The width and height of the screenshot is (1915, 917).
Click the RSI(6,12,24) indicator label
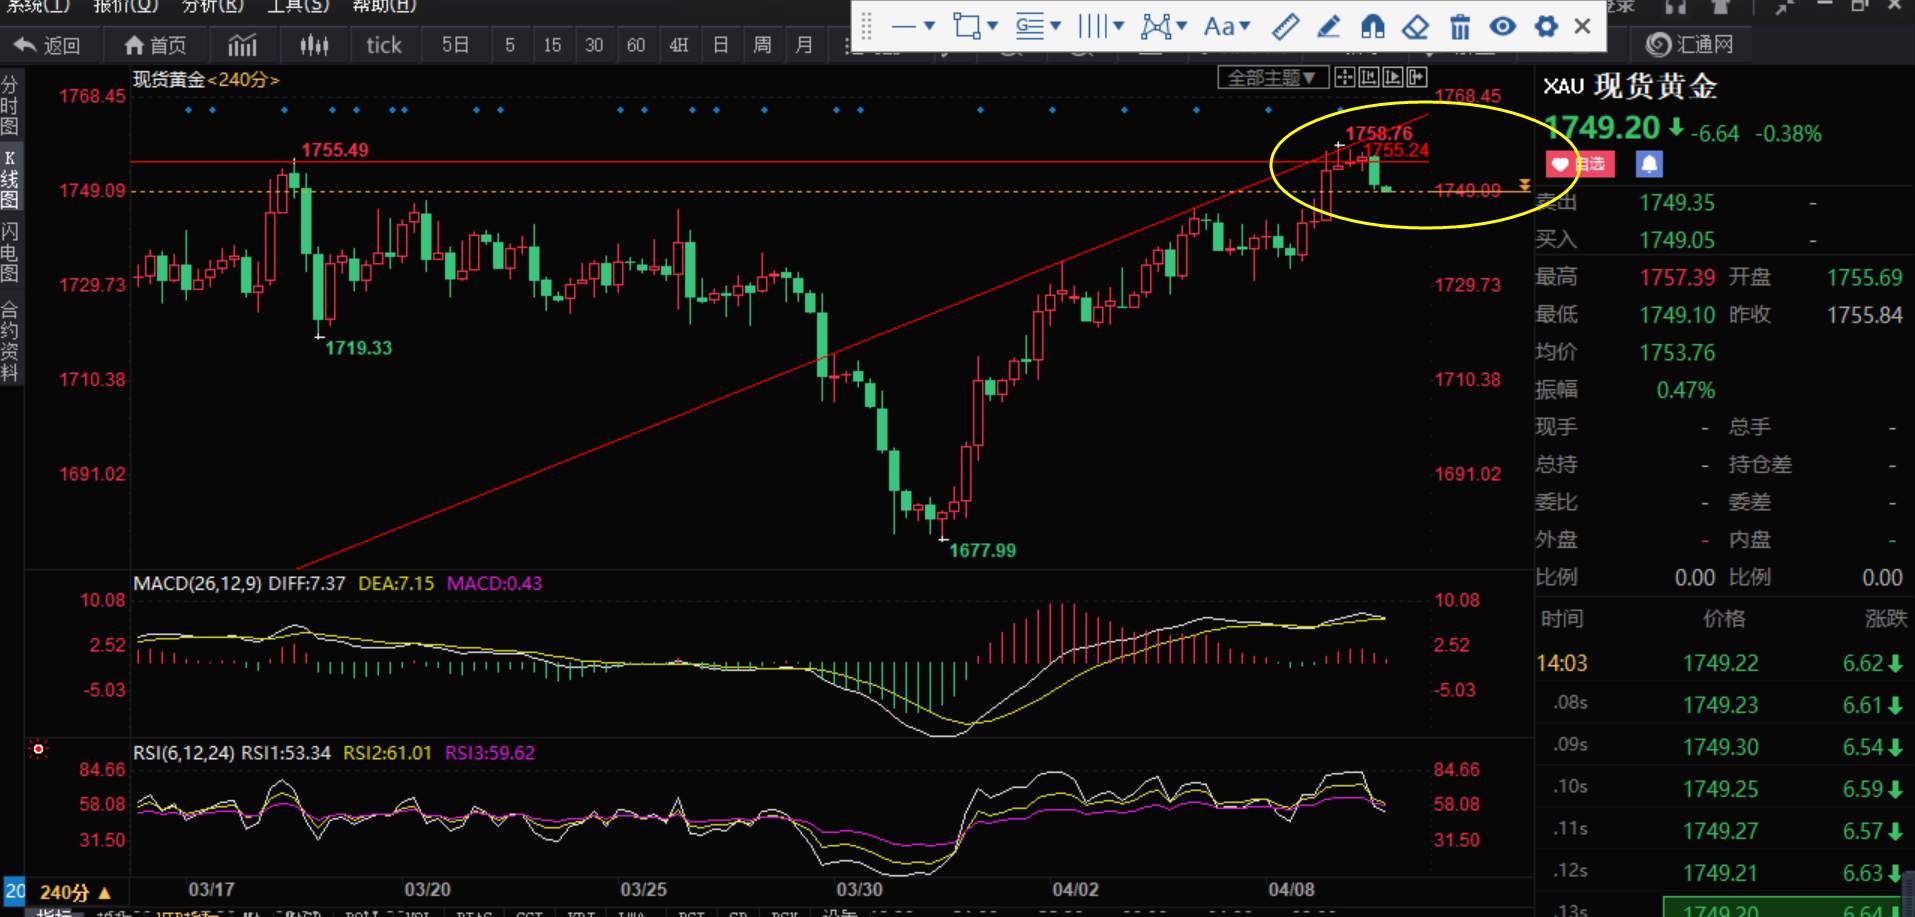pyautogui.click(x=183, y=753)
